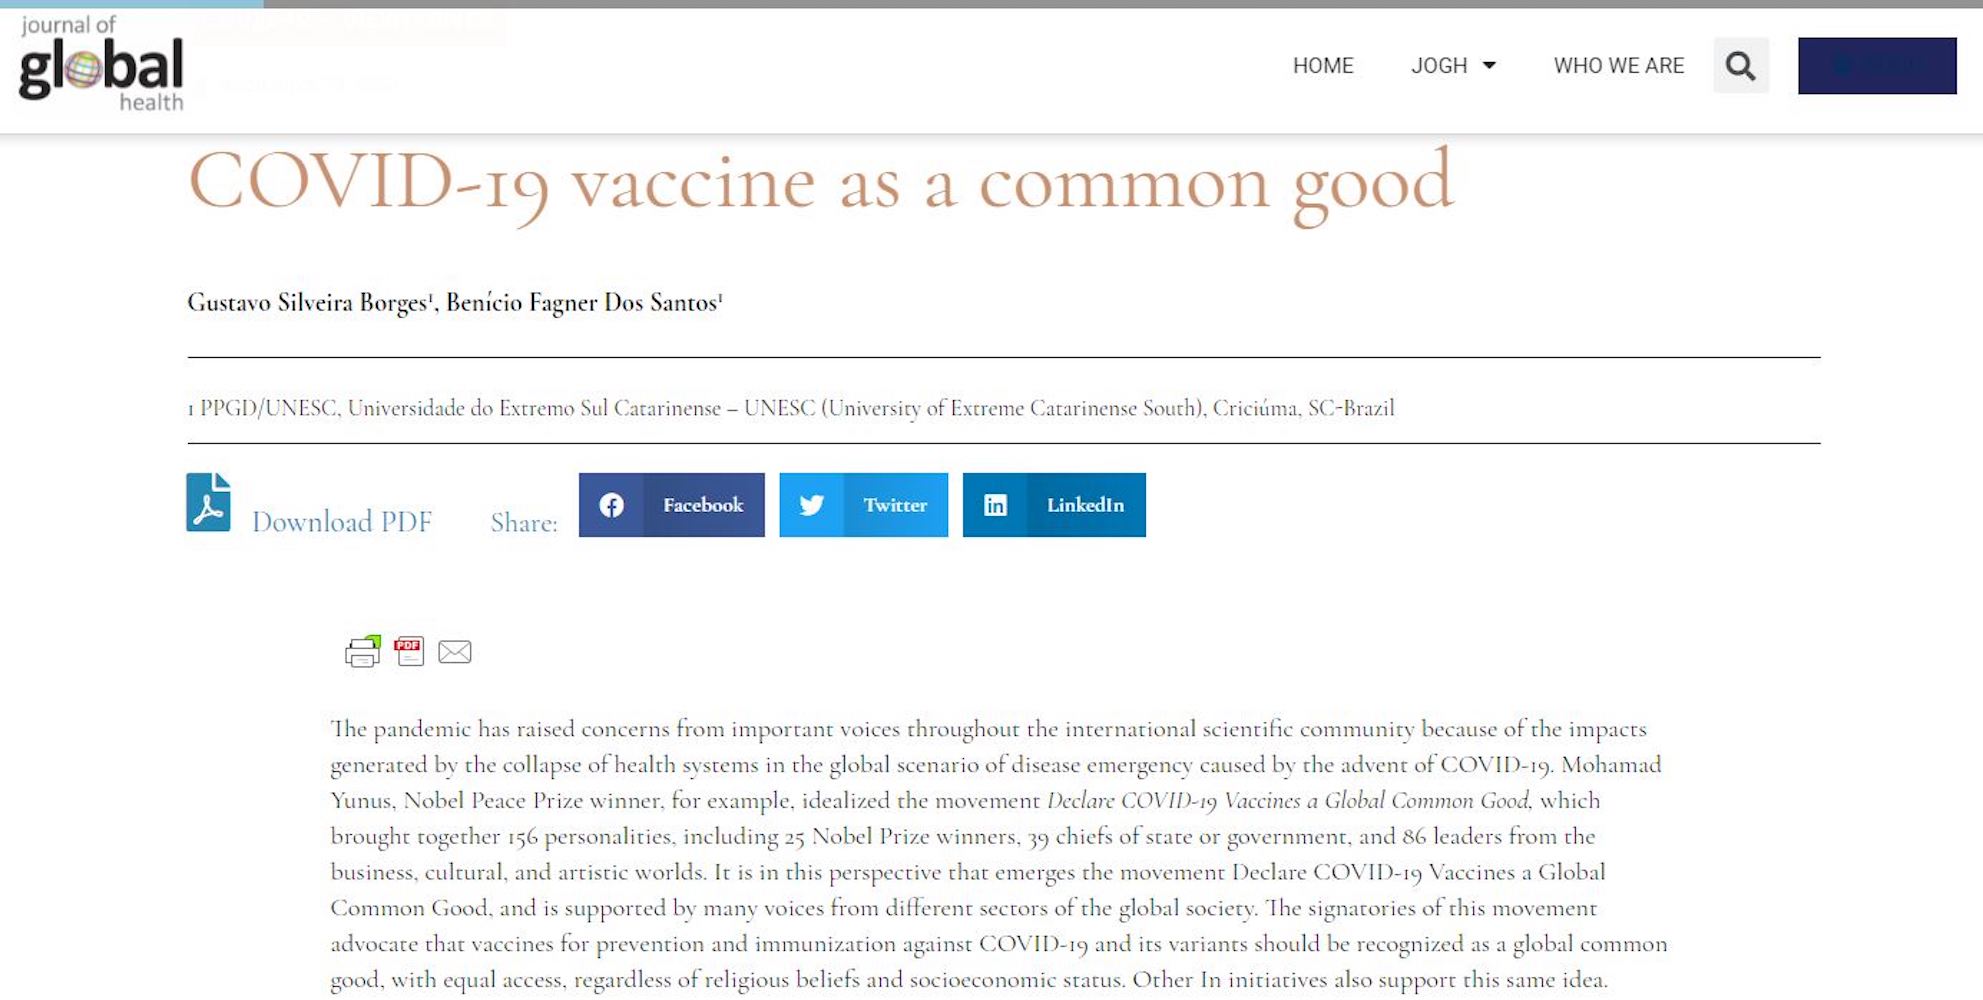This screenshot has height=1000, width=1983.
Task: Go to the HOME menu item
Action: click(x=1322, y=66)
